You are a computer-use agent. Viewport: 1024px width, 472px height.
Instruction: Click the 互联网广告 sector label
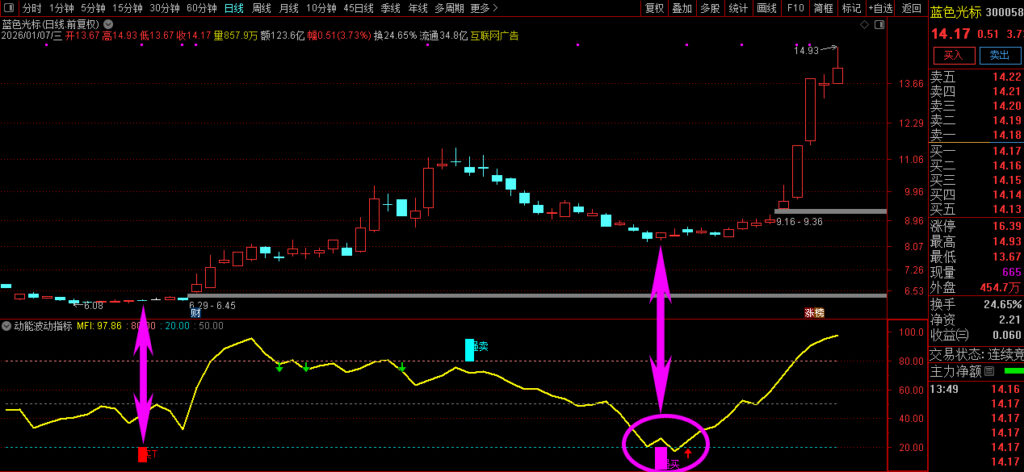coord(495,35)
